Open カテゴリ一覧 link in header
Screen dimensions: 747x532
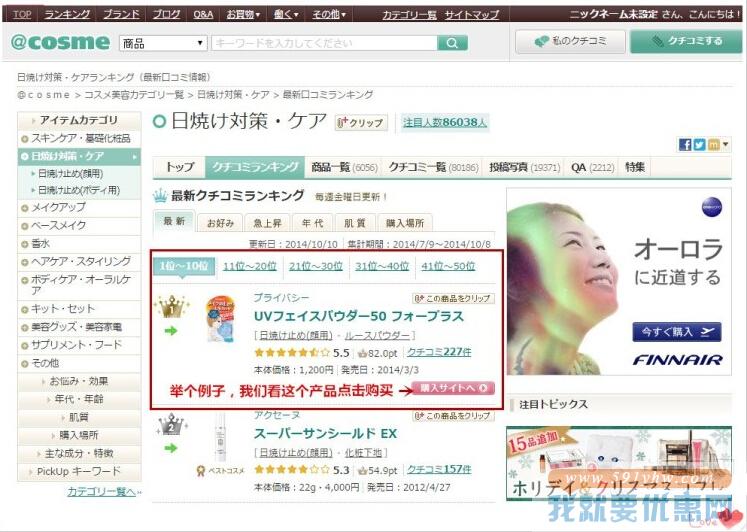[x=409, y=15]
